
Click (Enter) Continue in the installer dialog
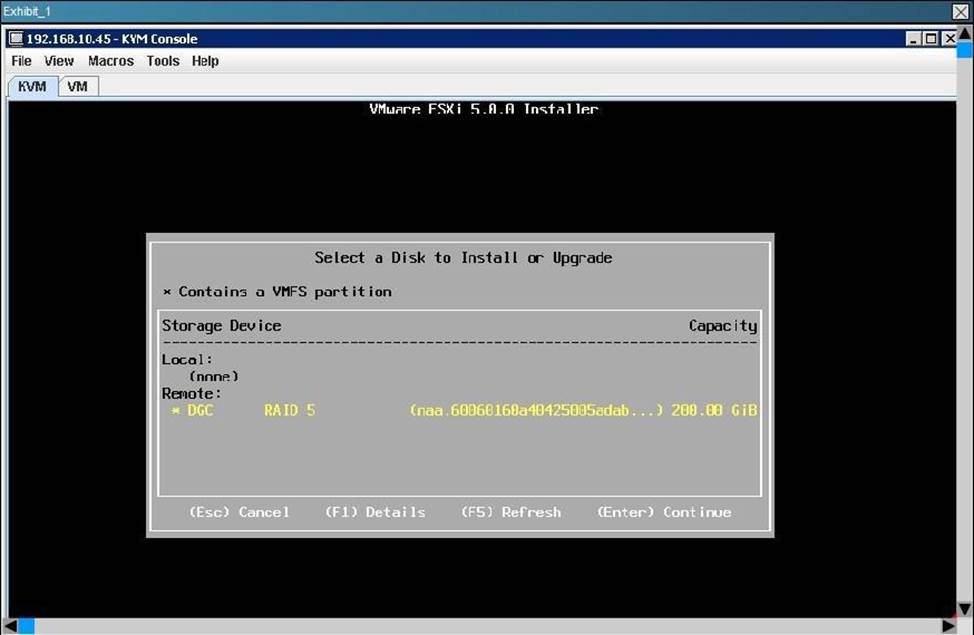[664, 512]
